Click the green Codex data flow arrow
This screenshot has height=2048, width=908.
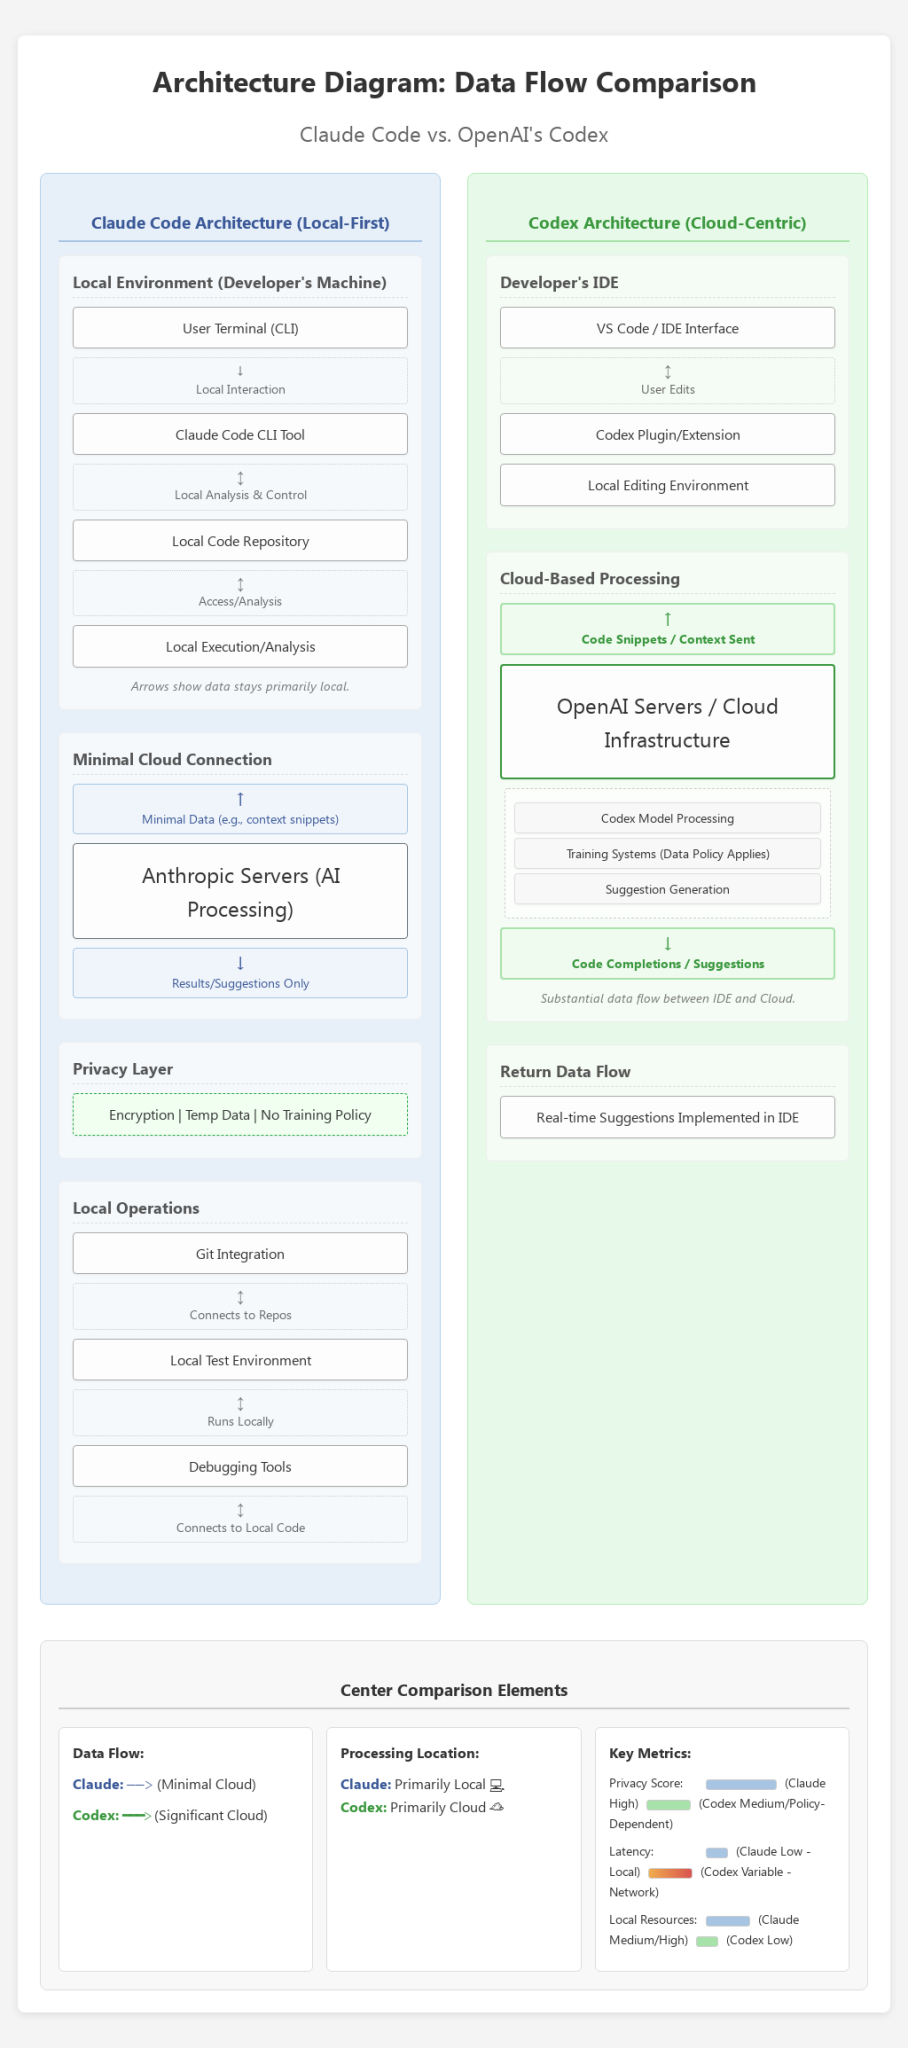[x=136, y=1816]
